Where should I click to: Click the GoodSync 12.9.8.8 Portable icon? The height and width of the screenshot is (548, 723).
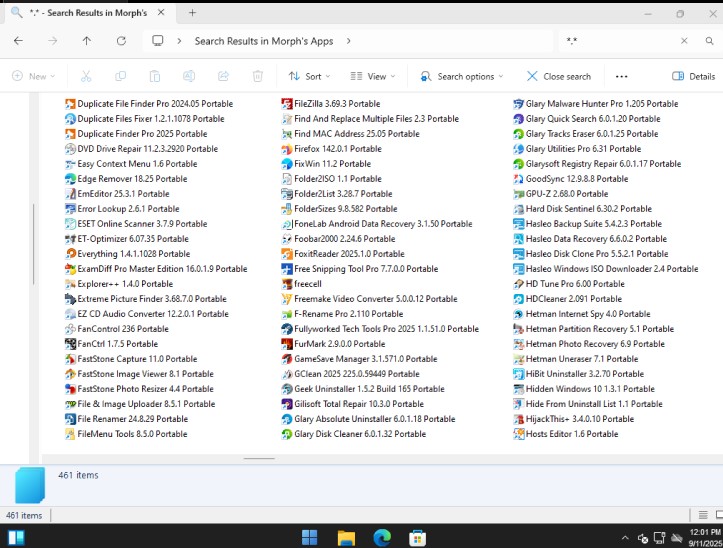[x=519, y=179]
